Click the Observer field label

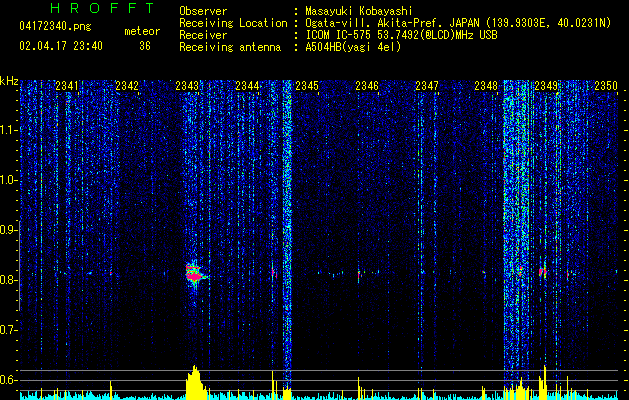tap(203, 11)
